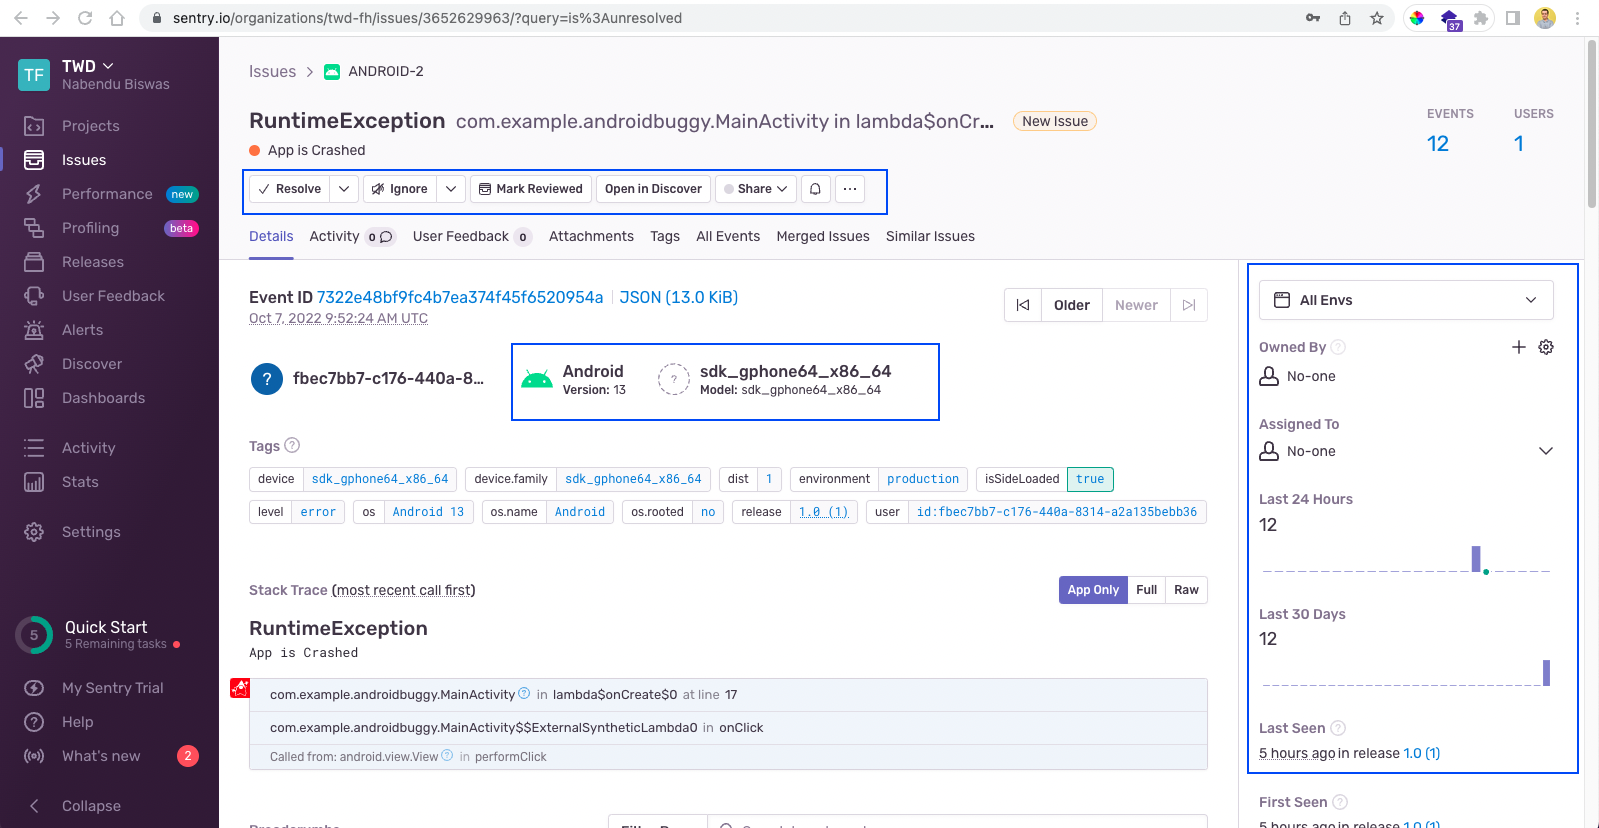1599x828 pixels.
Task: Open the Help question mark icon
Action: coord(34,722)
